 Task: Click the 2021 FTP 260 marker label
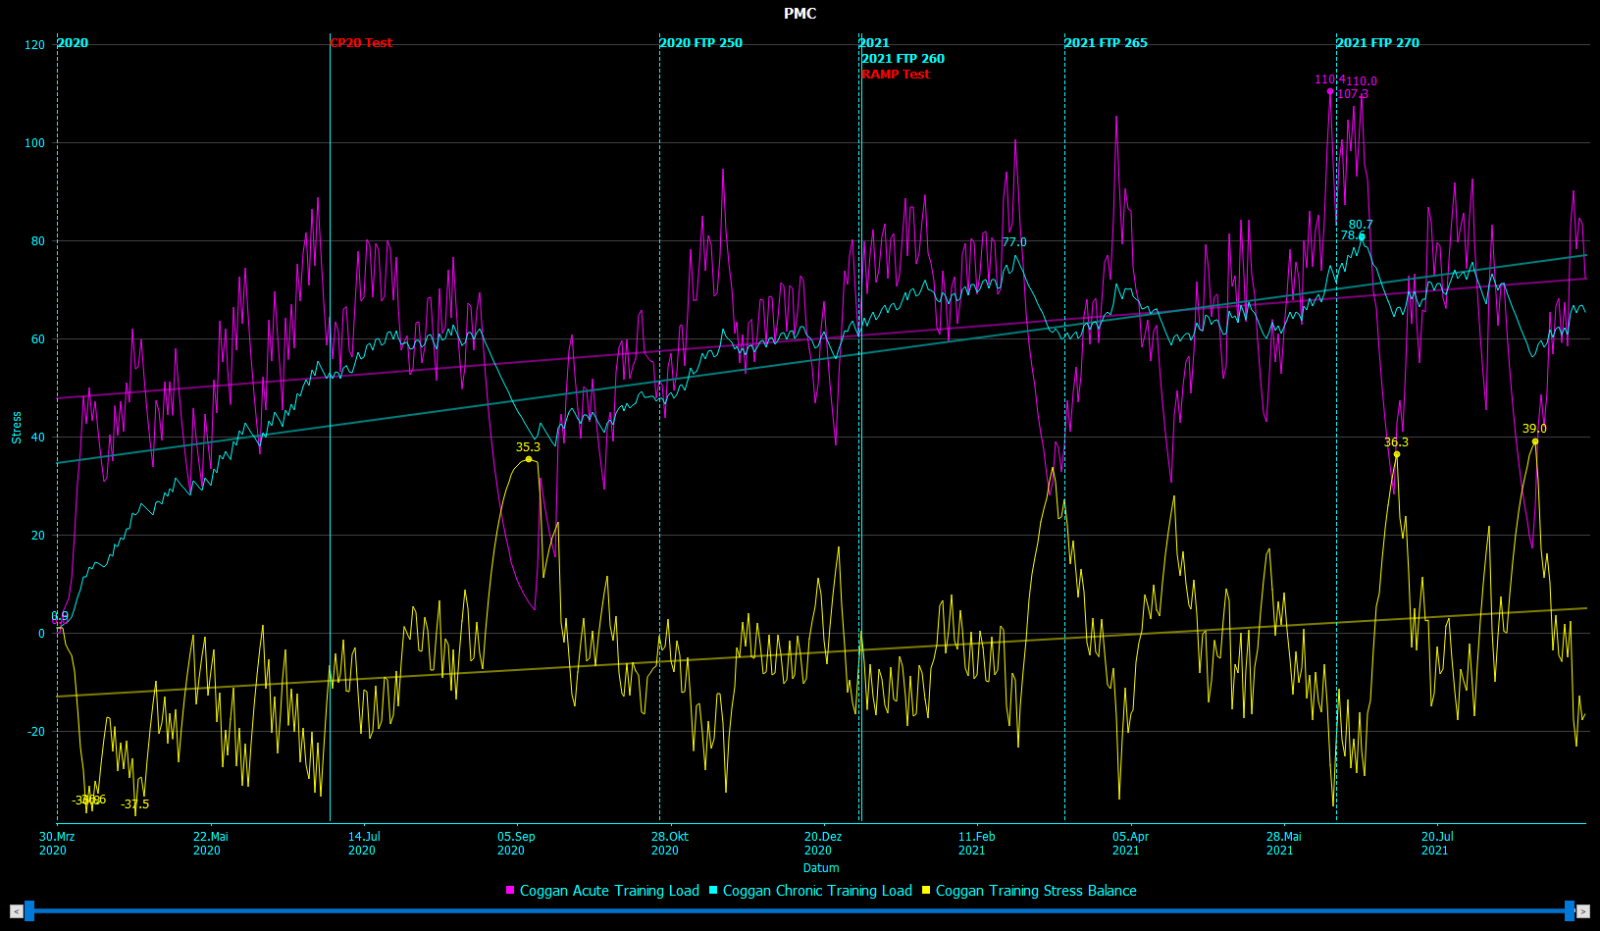tap(903, 59)
